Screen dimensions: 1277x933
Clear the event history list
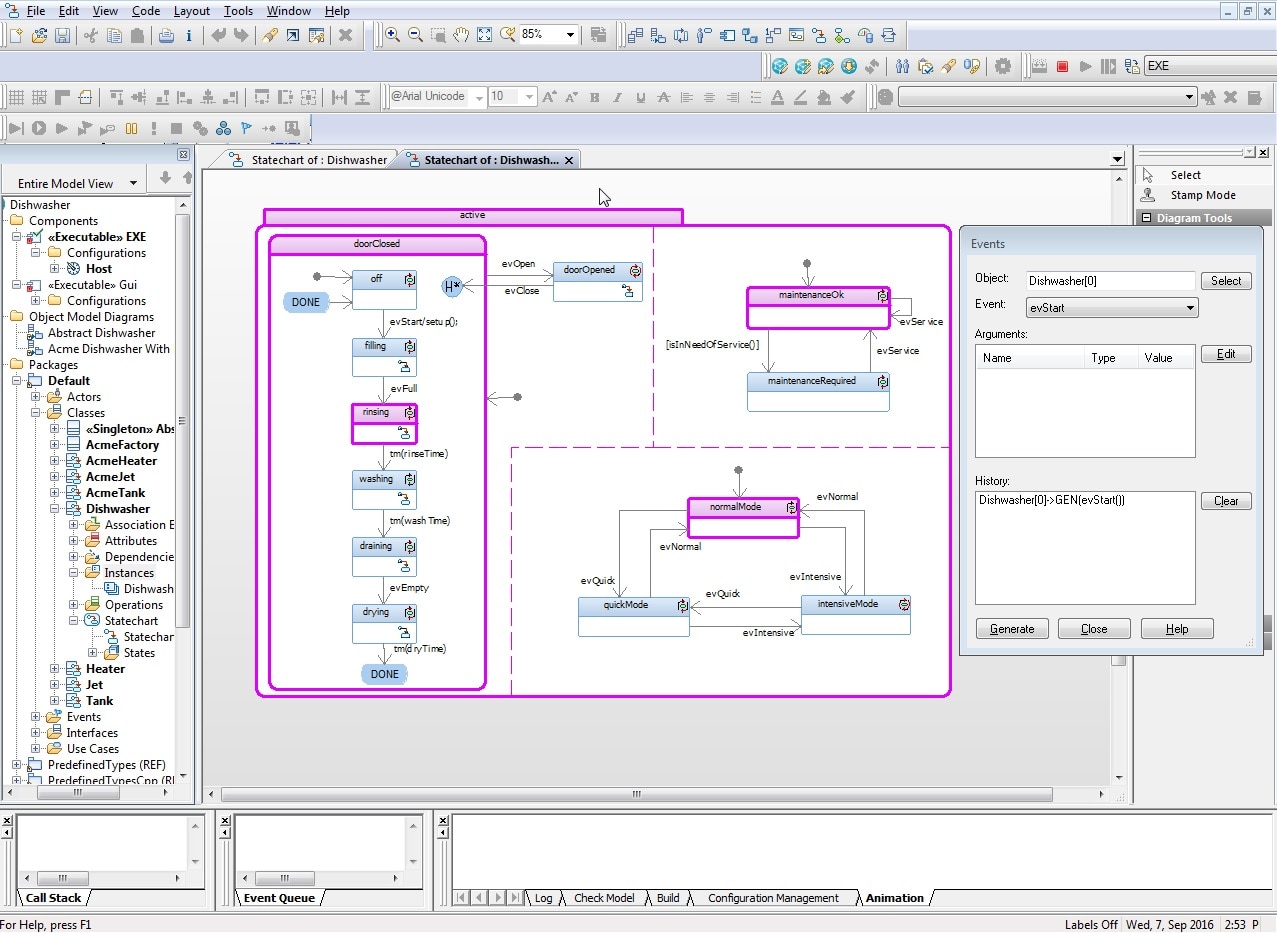coord(1226,500)
